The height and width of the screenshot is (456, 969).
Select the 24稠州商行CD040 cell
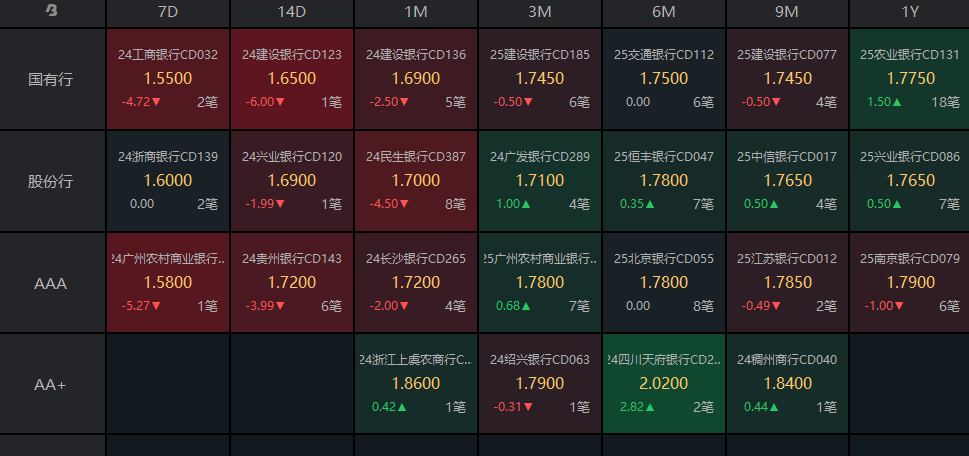tap(787, 384)
